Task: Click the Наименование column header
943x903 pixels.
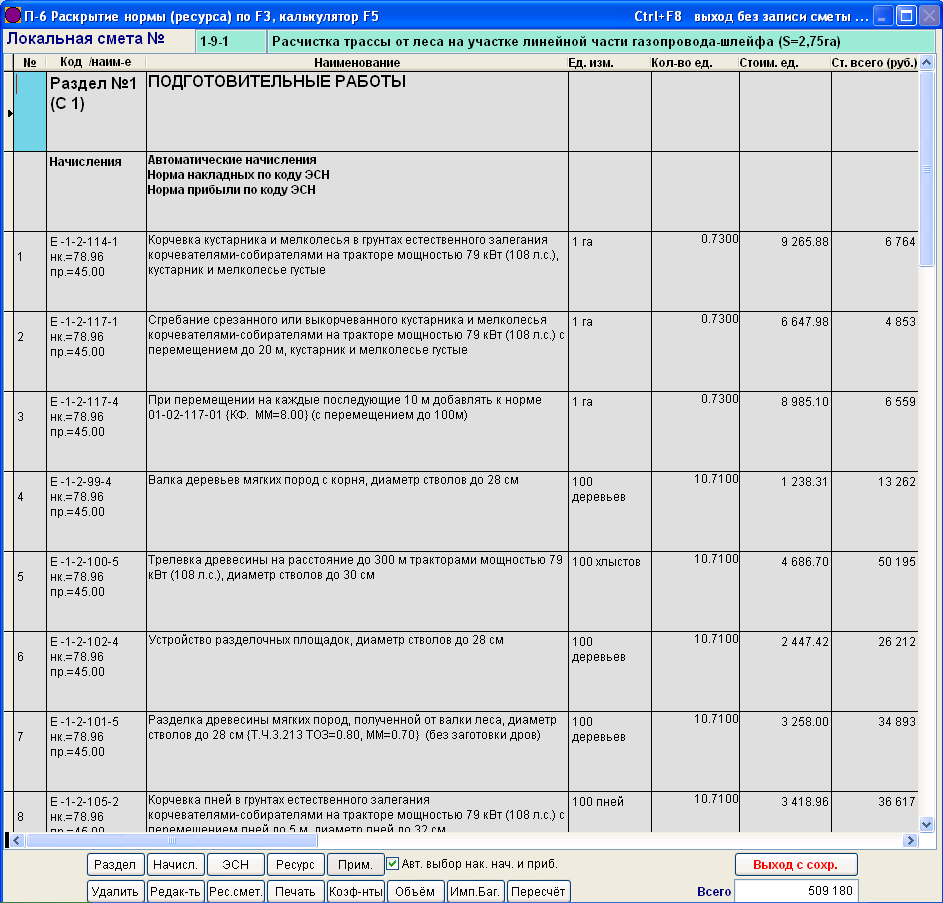Action: (357, 63)
